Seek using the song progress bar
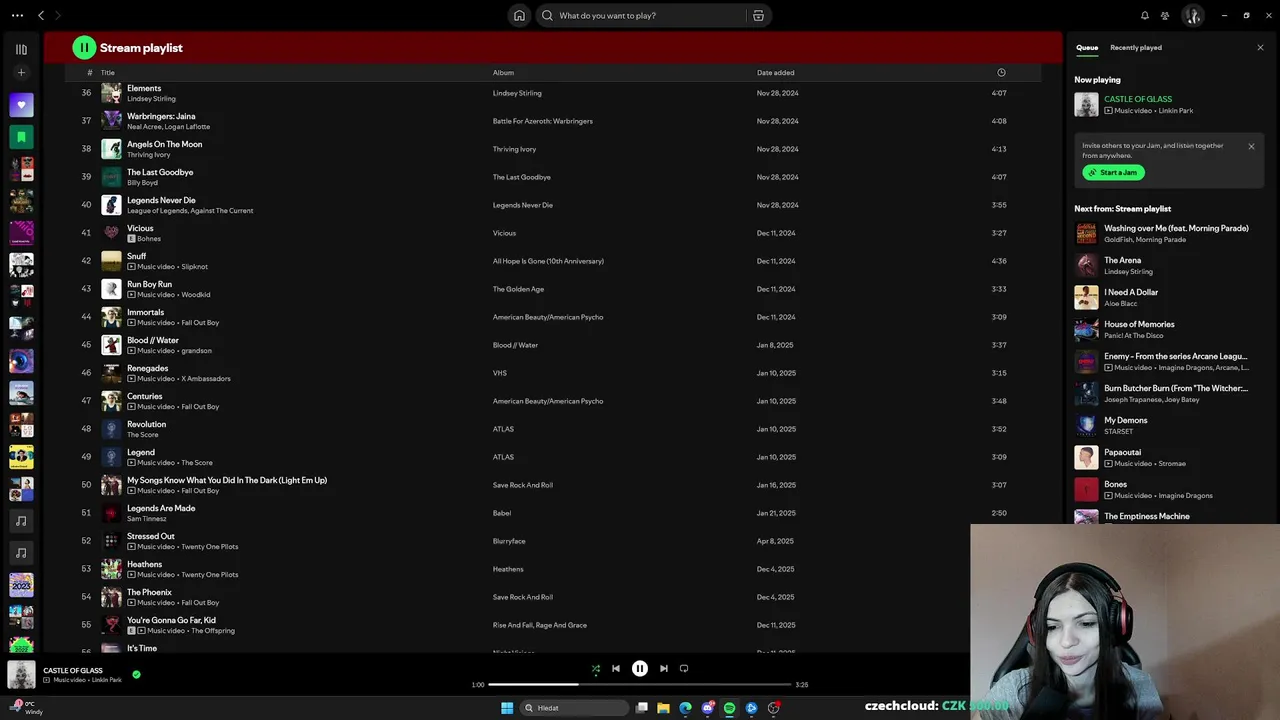 640,685
